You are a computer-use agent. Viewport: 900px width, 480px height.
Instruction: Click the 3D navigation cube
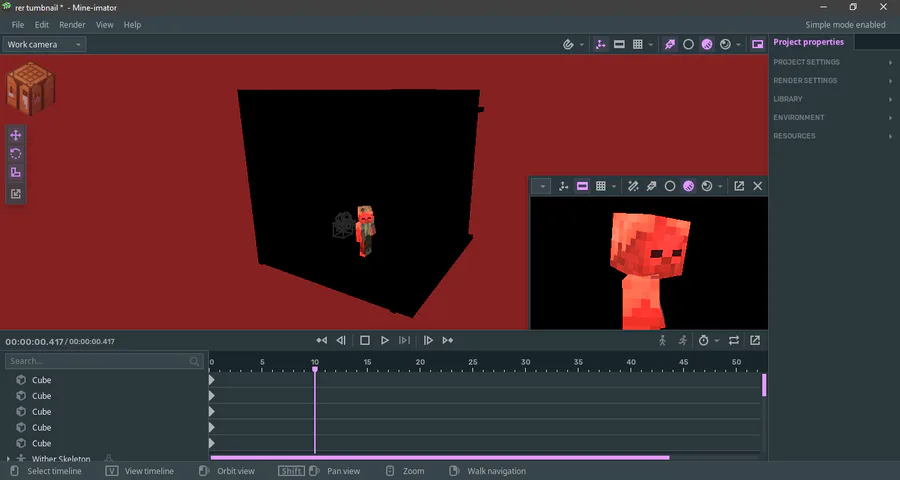[30, 89]
